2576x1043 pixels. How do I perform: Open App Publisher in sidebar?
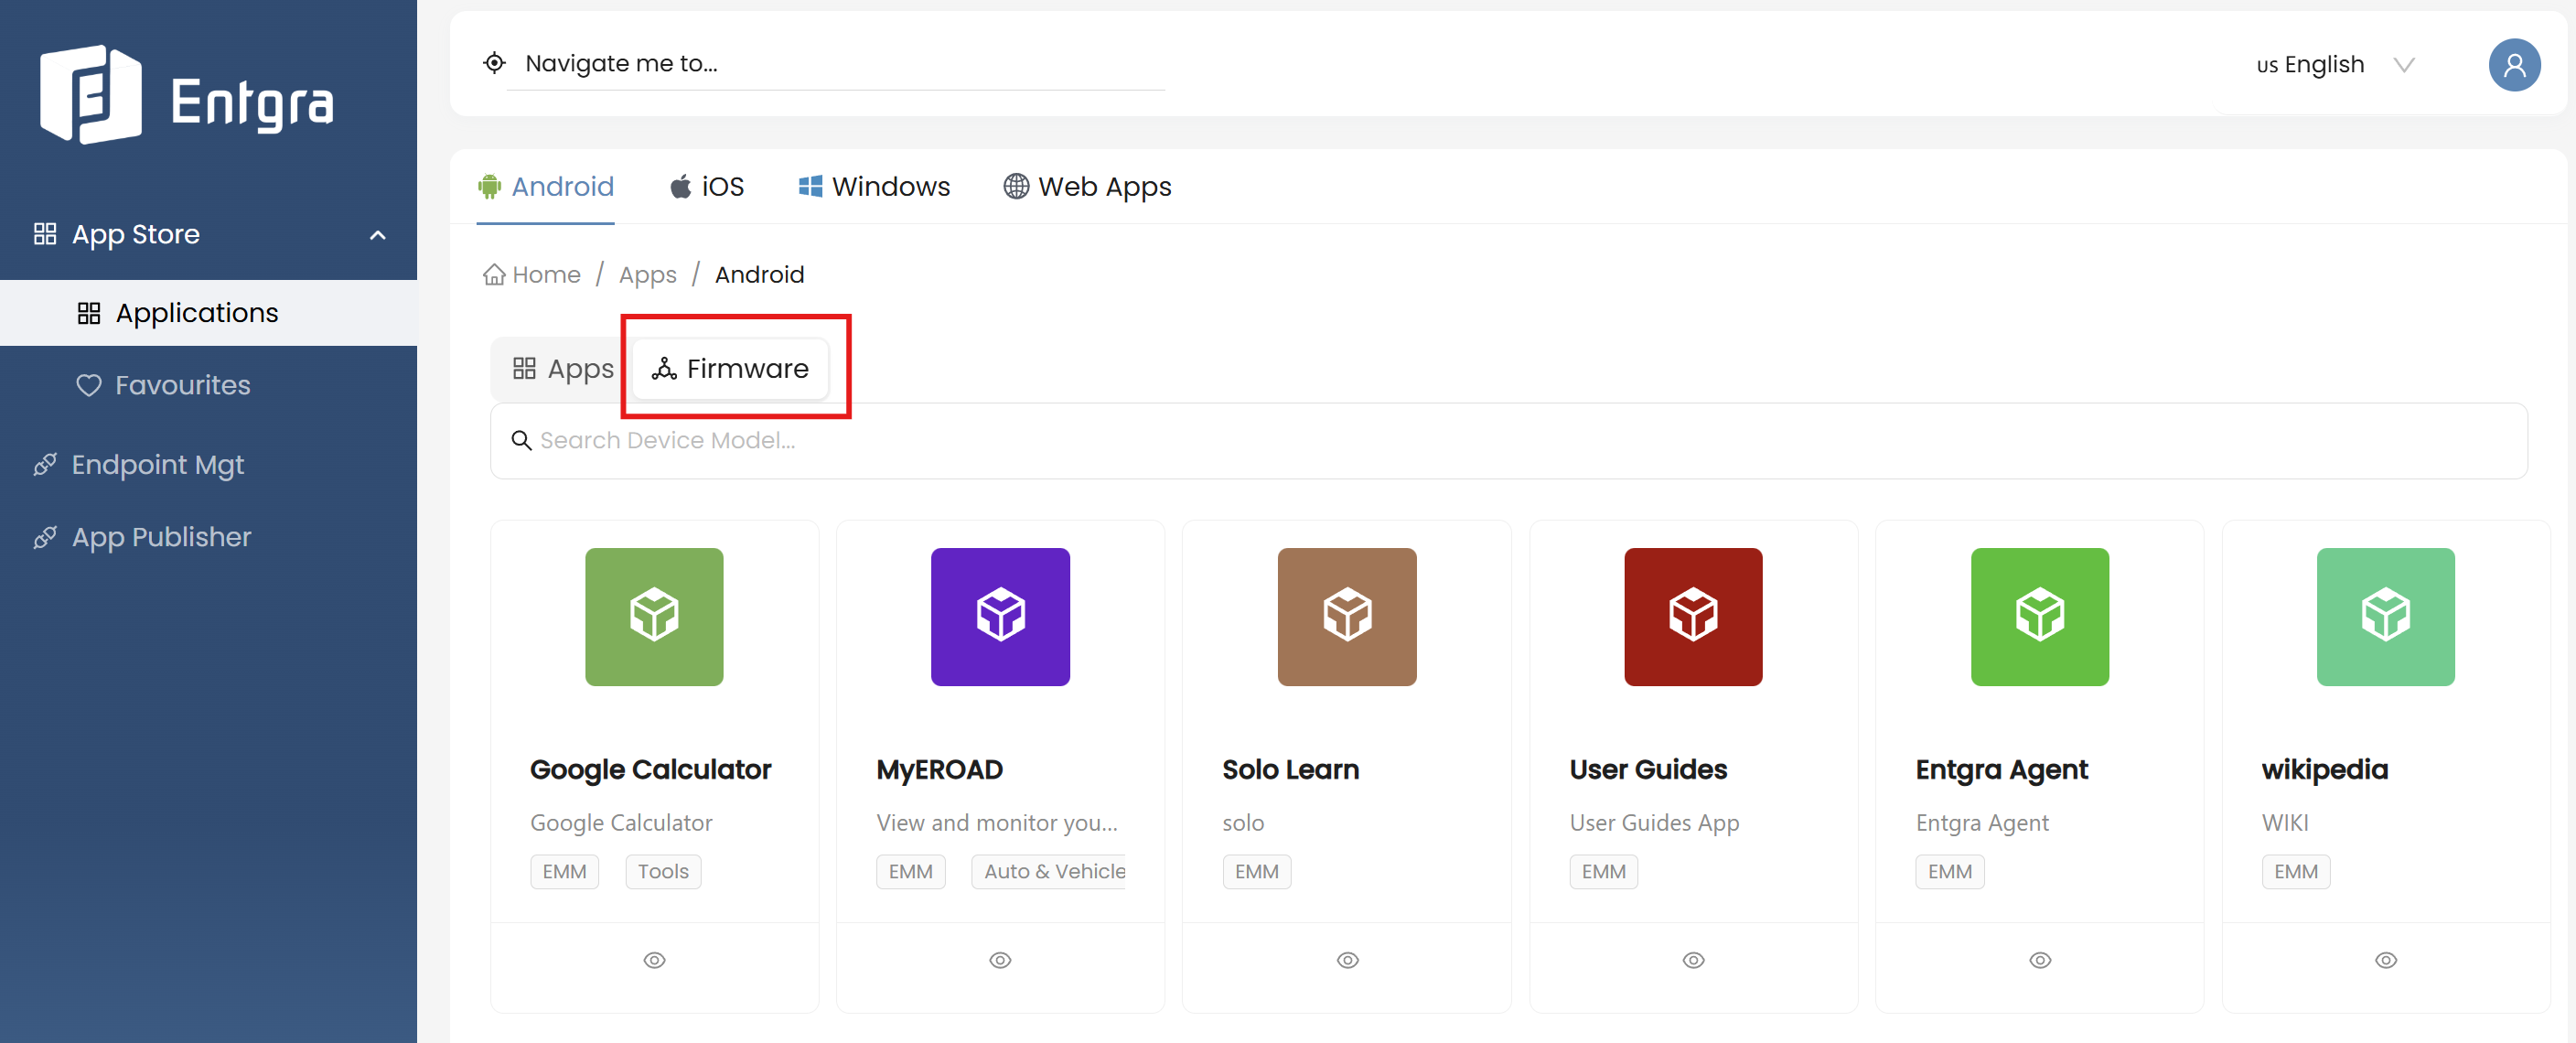[208, 537]
